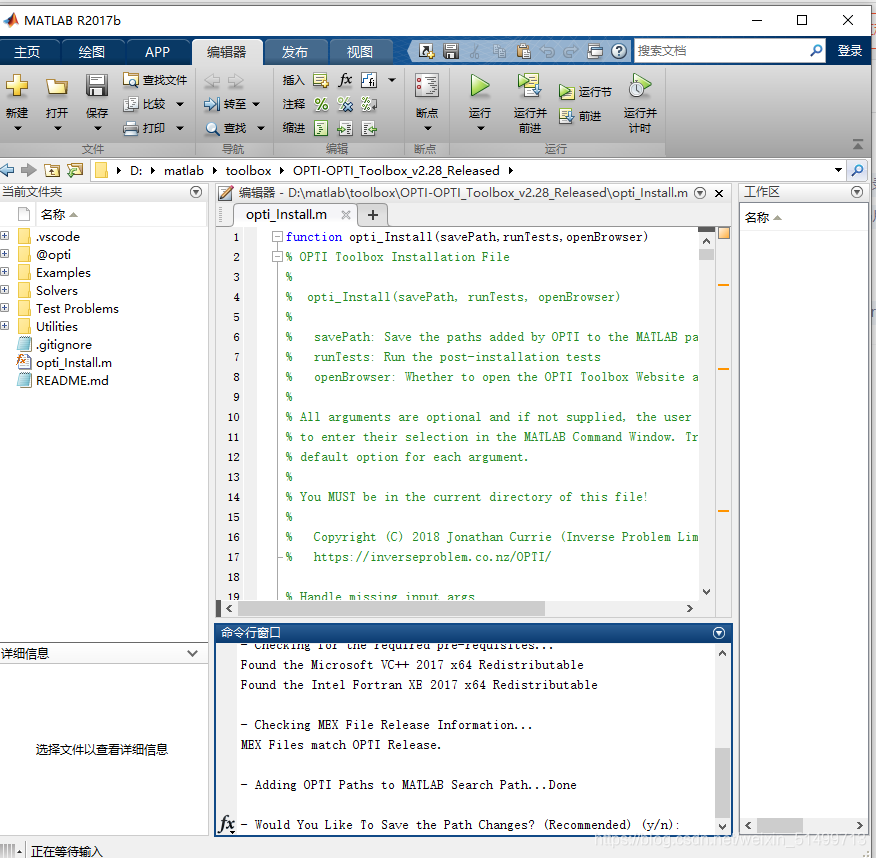876x858 pixels.
Task: Minimize the toolstrip ribbon
Action: [x=858, y=145]
